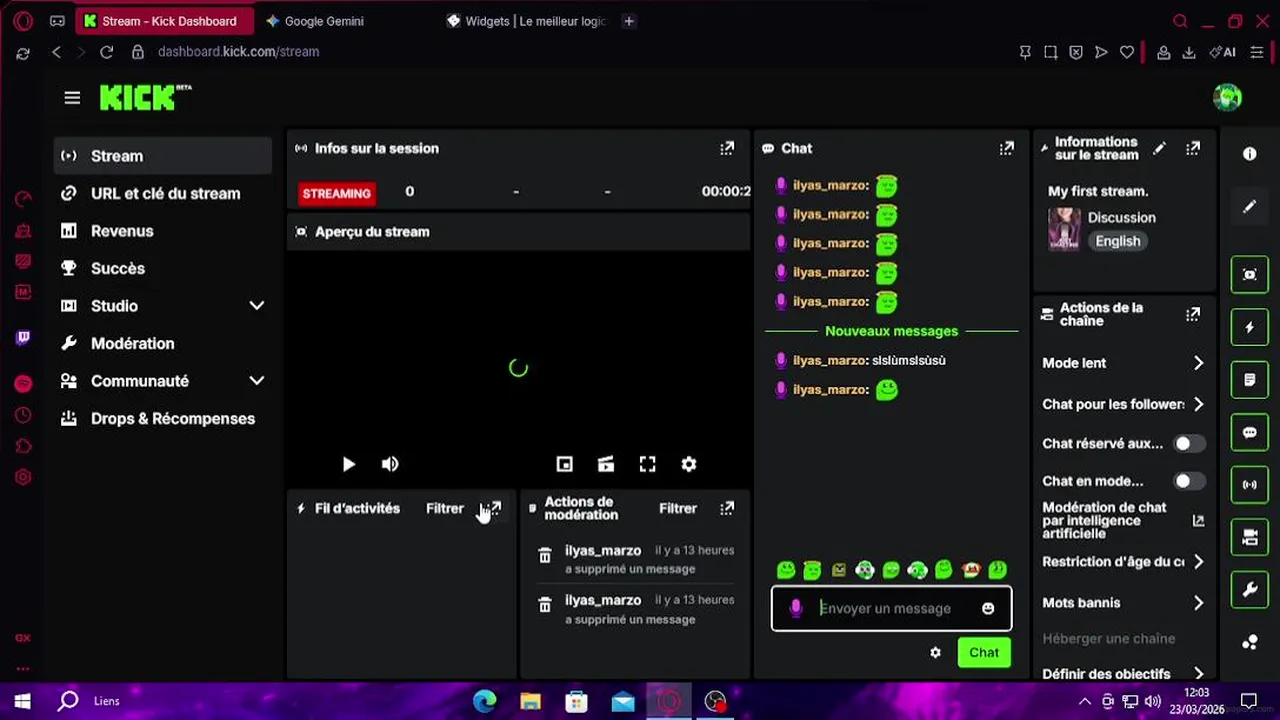This screenshot has height=720, width=1280.
Task: Open Modération de chat par intelligence artificielle link
Action: (x=1123, y=521)
